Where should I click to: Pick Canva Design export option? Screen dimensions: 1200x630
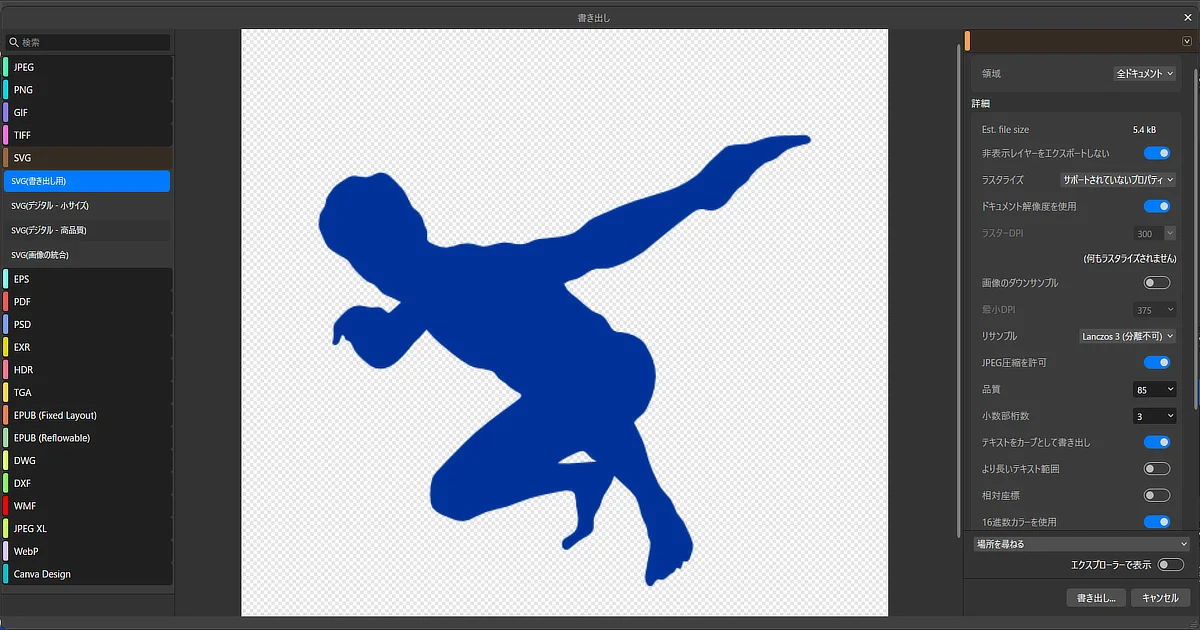click(x=87, y=574)
